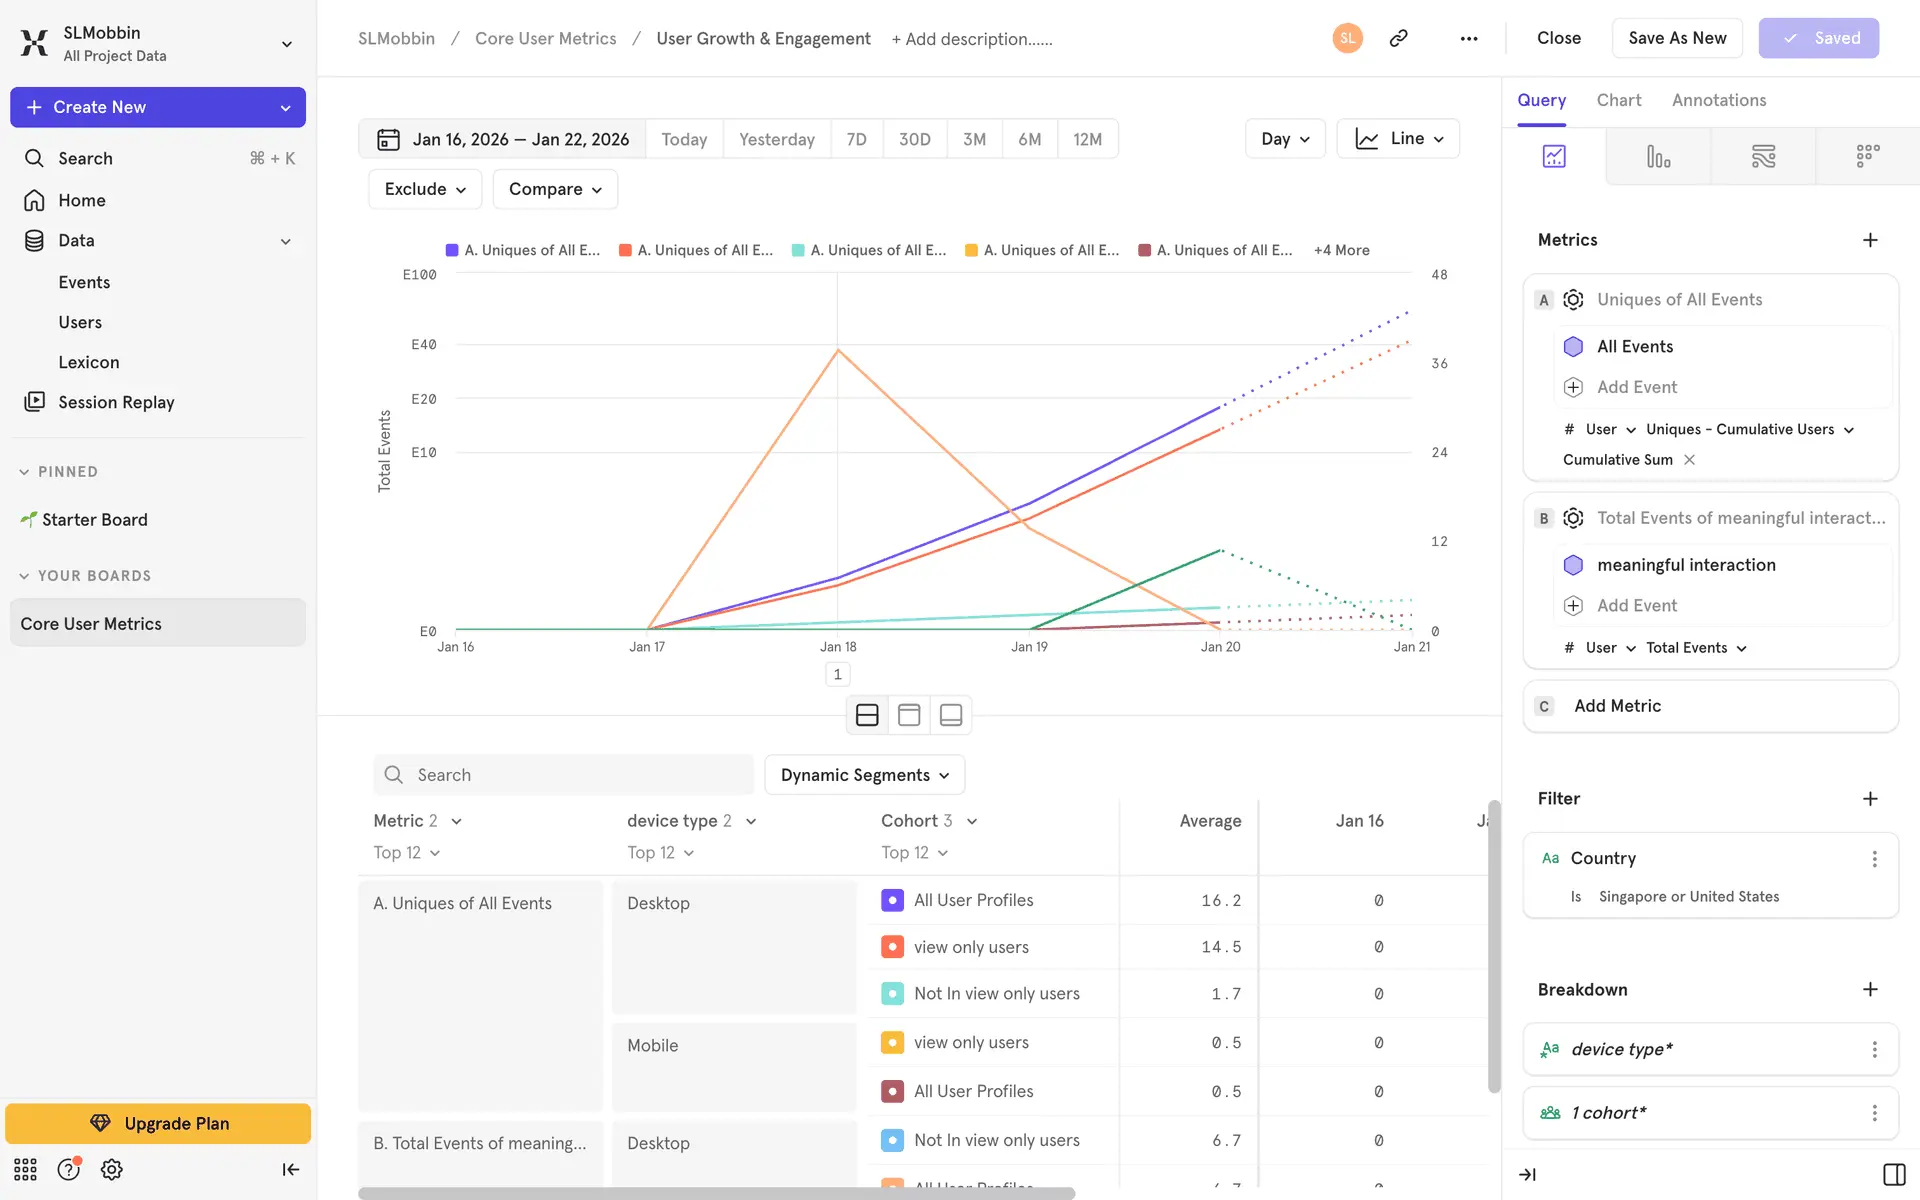Open the Day granularity dropdown
The height and width of the screenshot is (1200, 1920).
point(1284,139)
